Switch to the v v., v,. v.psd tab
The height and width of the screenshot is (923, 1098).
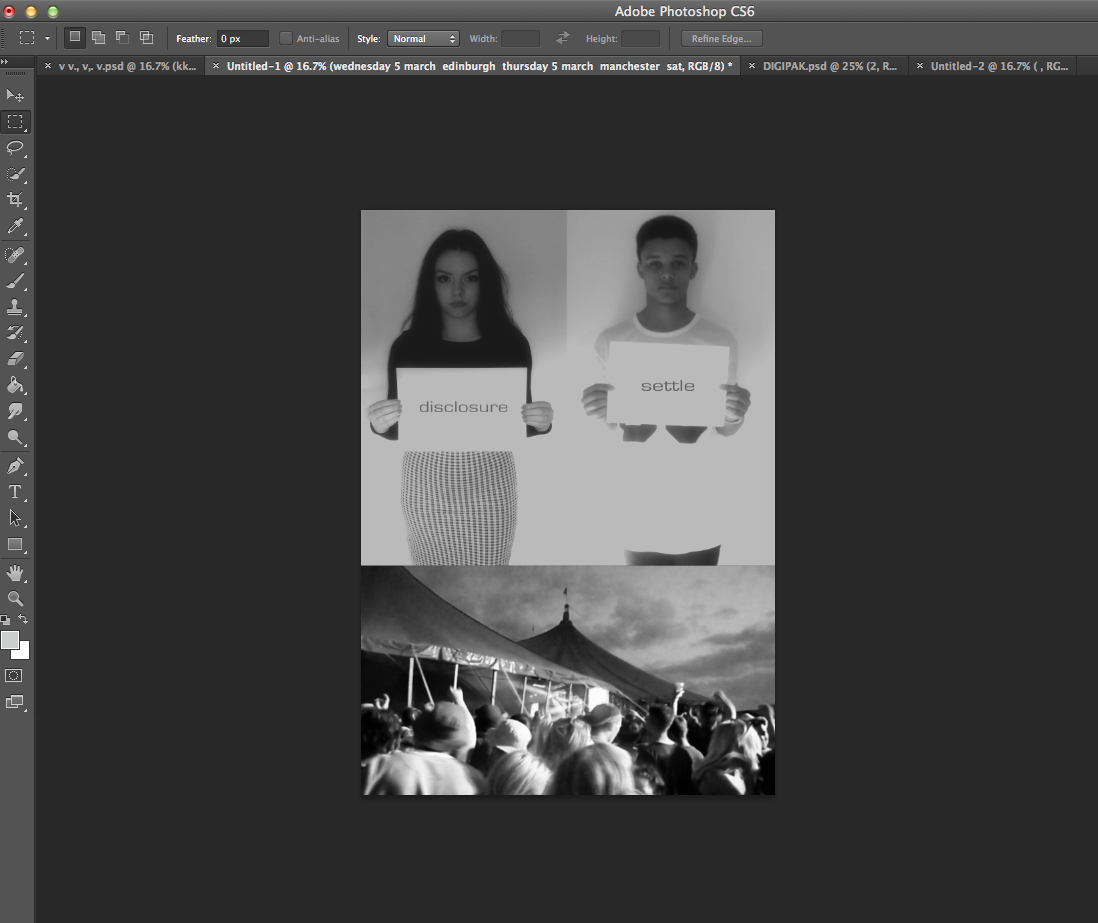pyautogui.click(x=127, y=66)
